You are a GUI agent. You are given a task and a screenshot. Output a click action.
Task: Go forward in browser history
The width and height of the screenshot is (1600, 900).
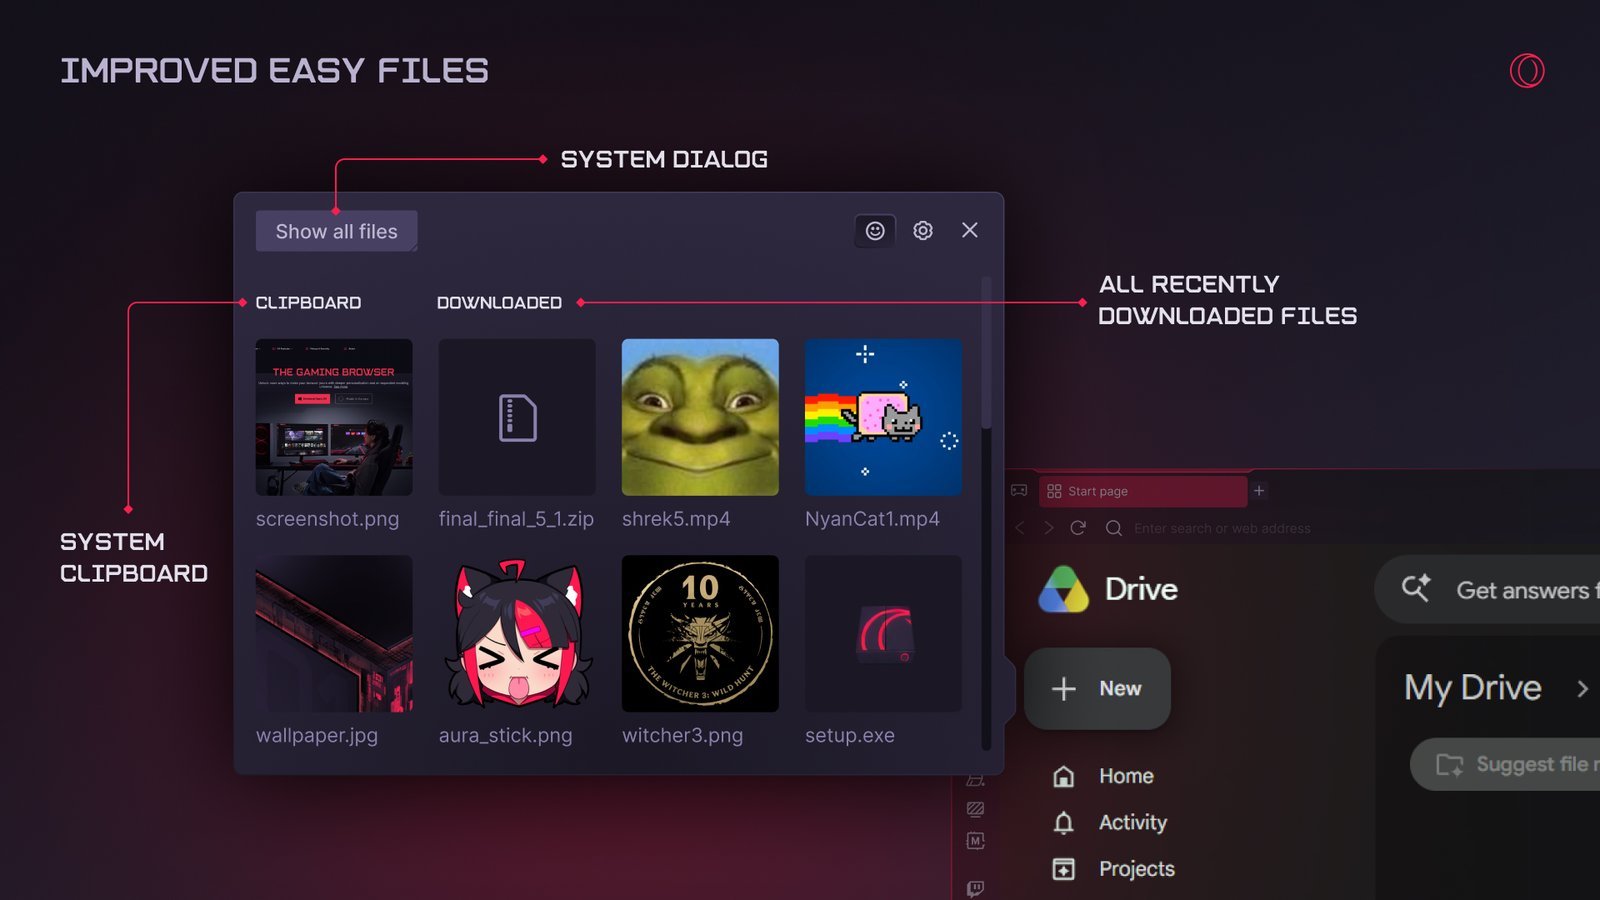point(1048,528)
